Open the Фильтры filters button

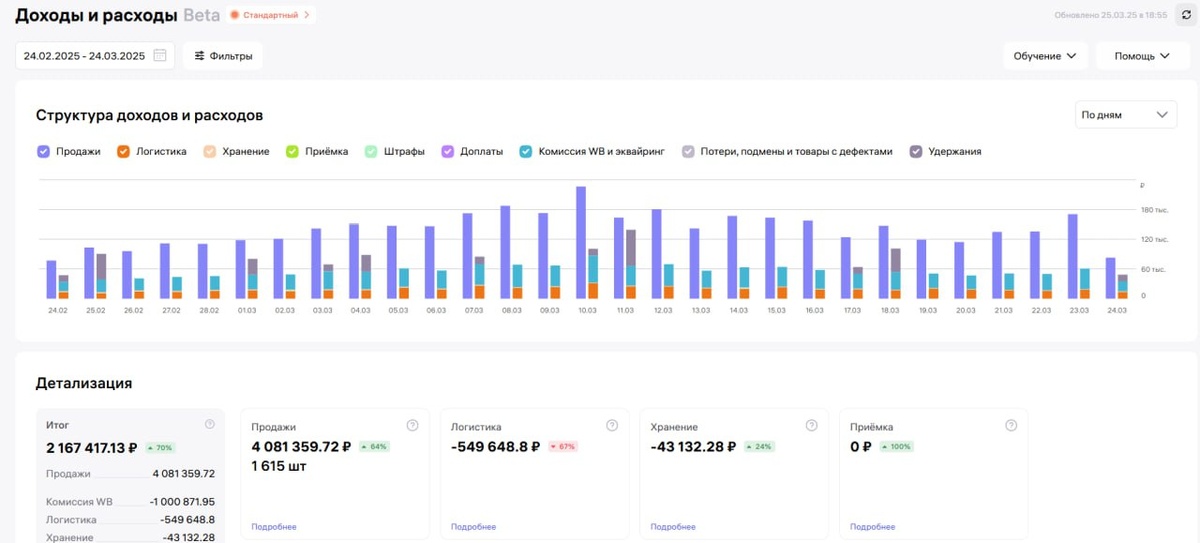(223, 56)
